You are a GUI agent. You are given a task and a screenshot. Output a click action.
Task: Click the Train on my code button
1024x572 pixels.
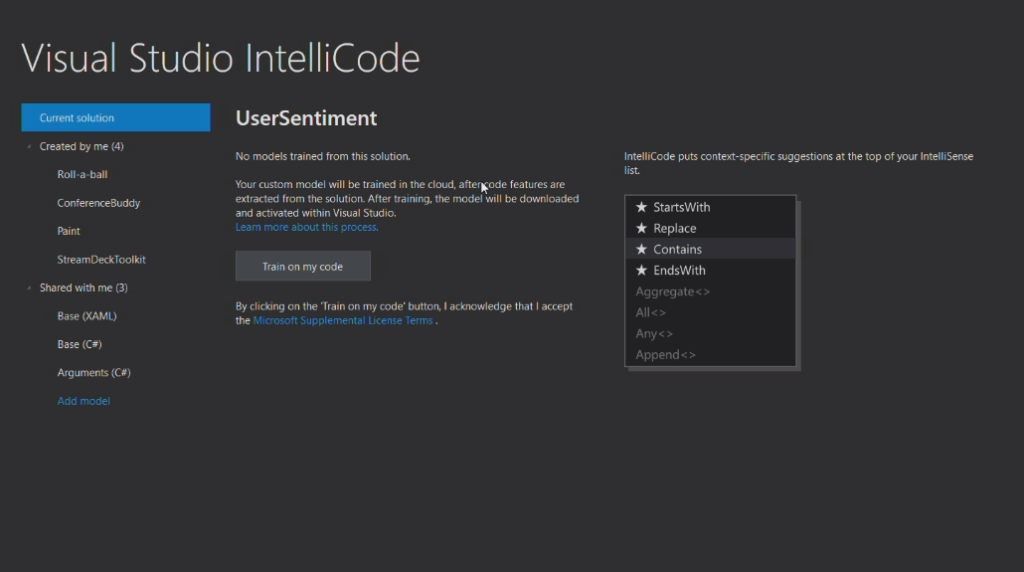[x=303, y=266]
